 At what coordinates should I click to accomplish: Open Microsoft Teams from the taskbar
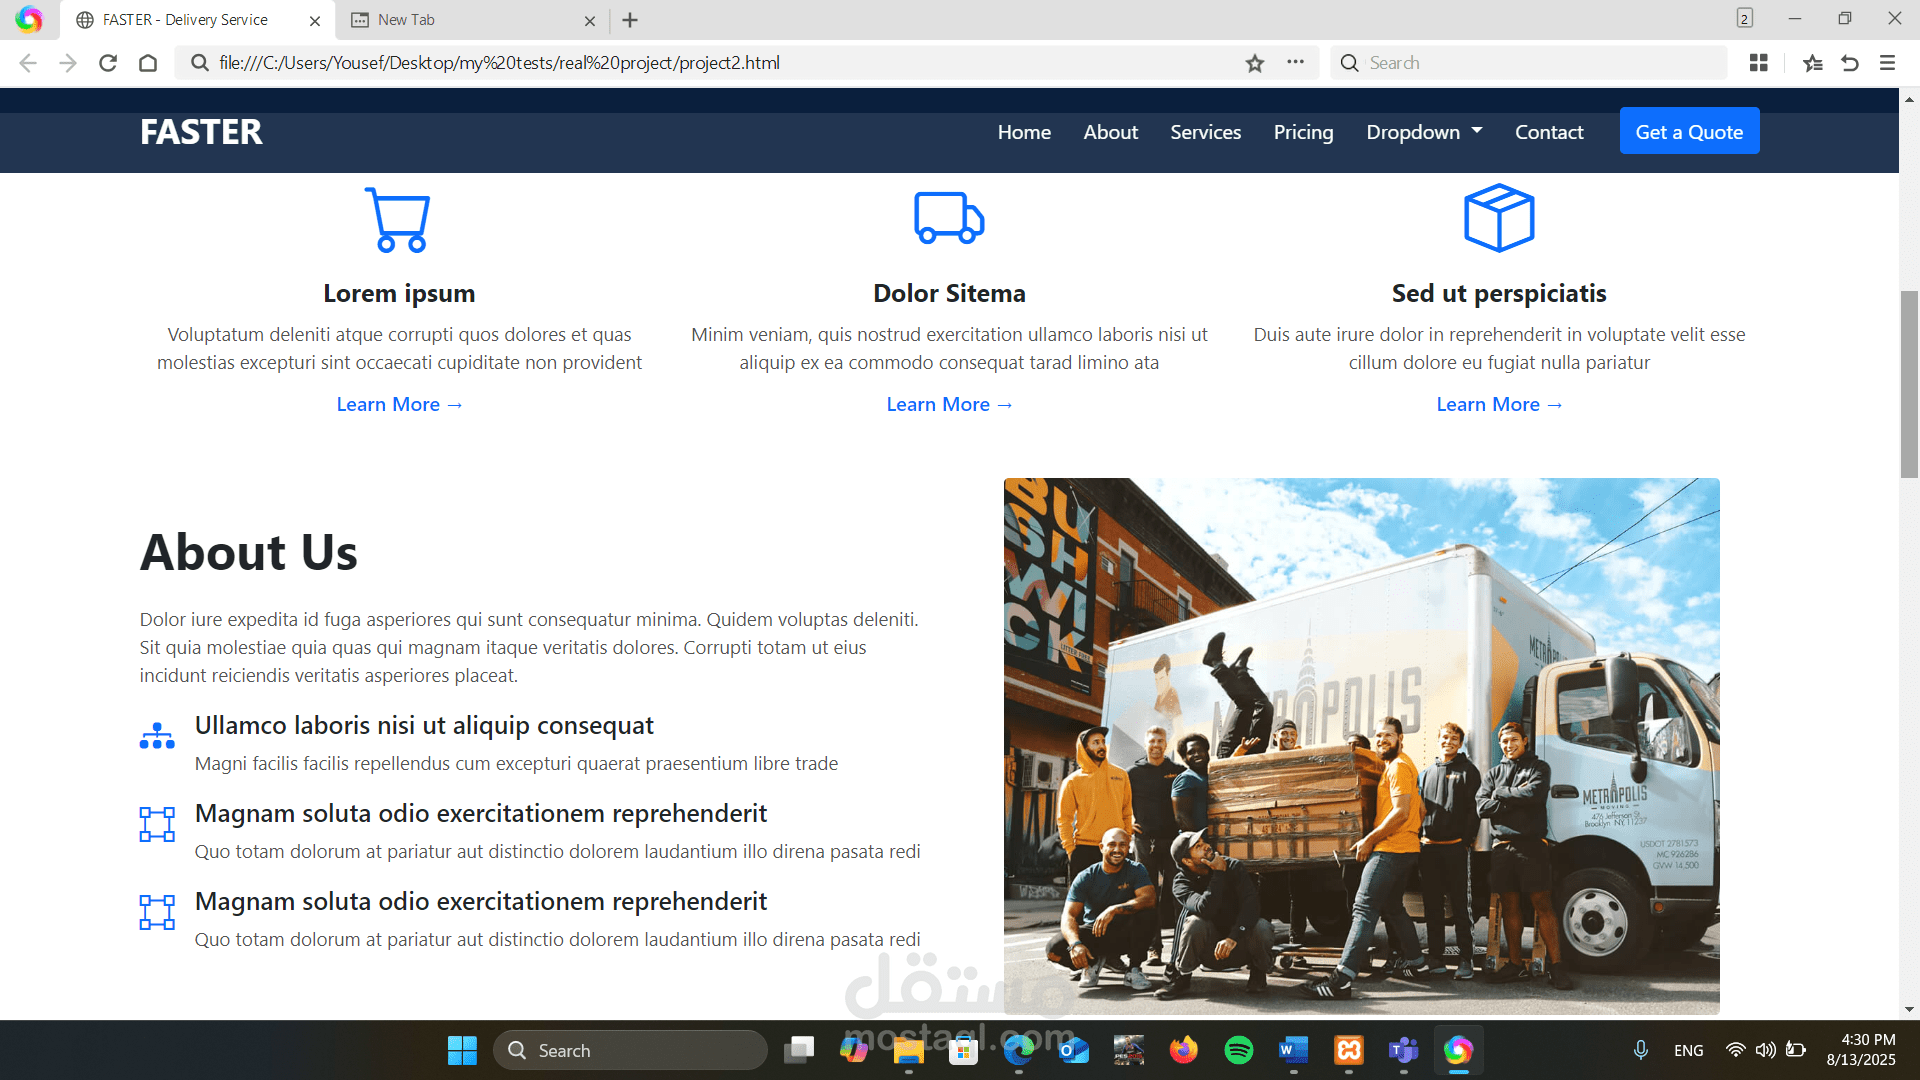(1404, 1050)
